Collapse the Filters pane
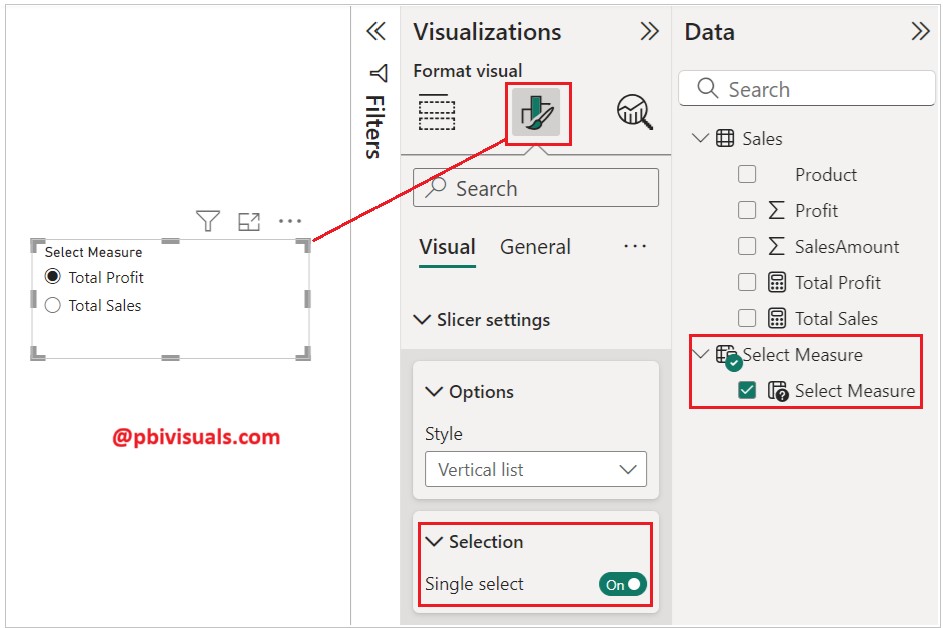 (x=375, y=31)
